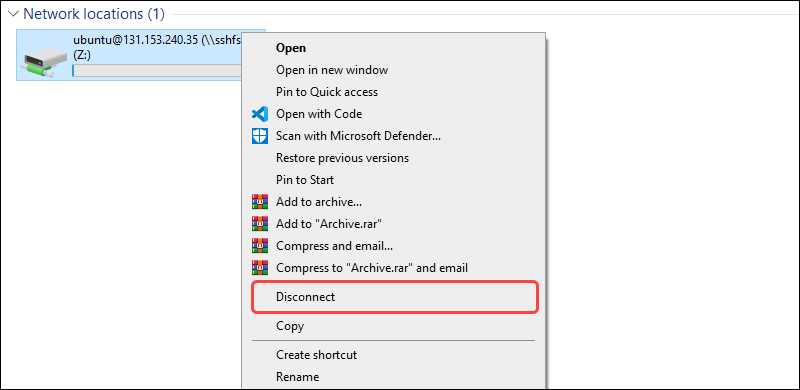
Task: Choose Pin to Start
Action: (305, 180)
